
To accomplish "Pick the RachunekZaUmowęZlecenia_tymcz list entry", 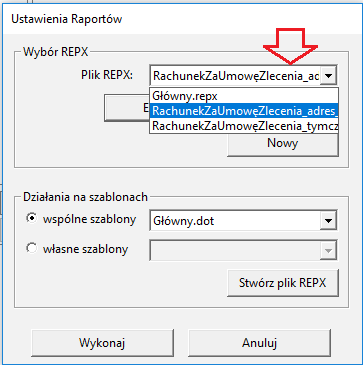I will [244, 126].
